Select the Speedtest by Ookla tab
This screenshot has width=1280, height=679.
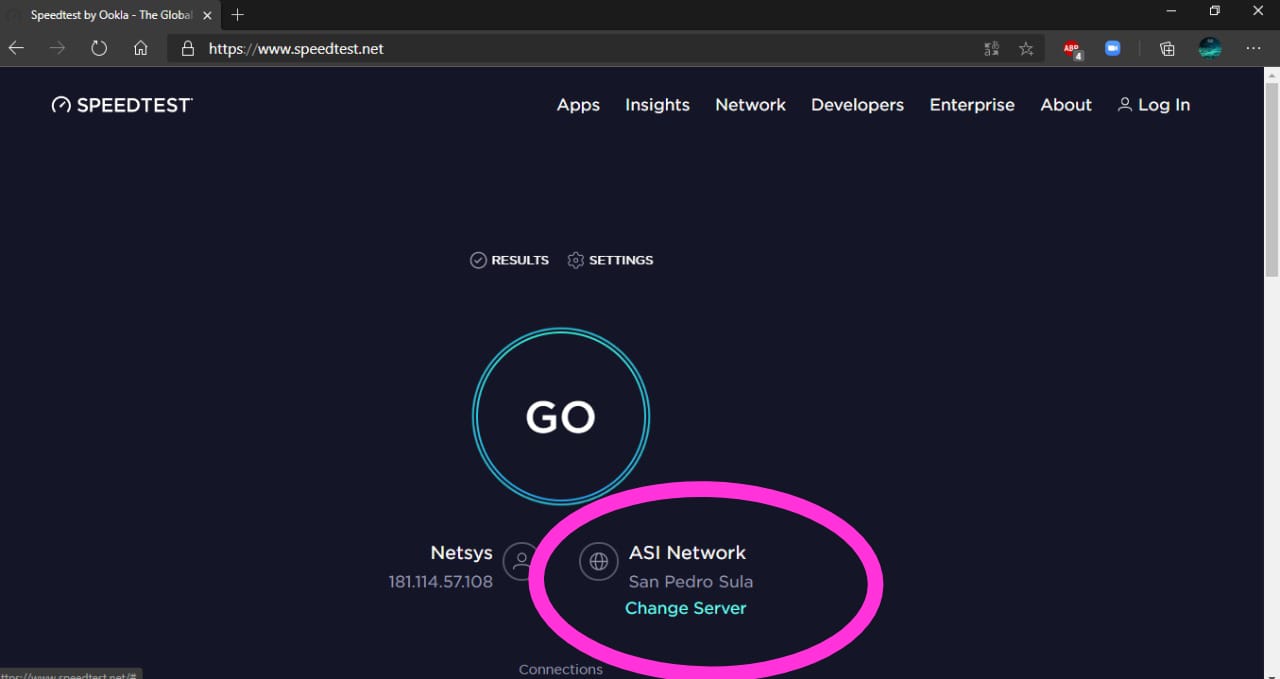(x=108, y=15)
